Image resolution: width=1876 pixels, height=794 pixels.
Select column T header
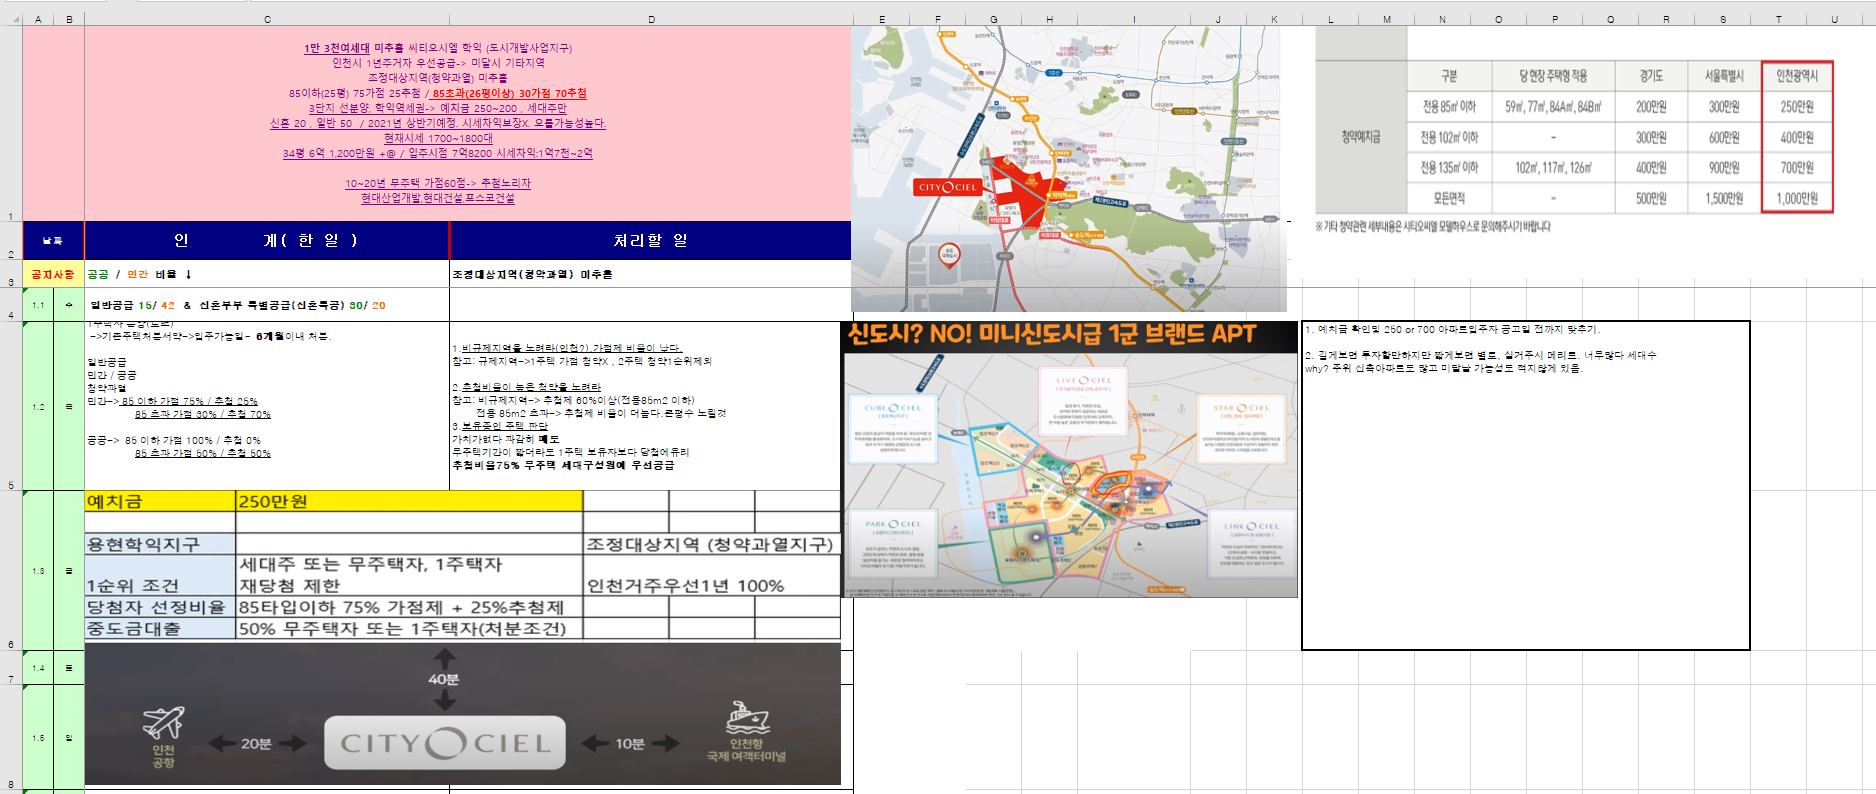coord(1778,19)
